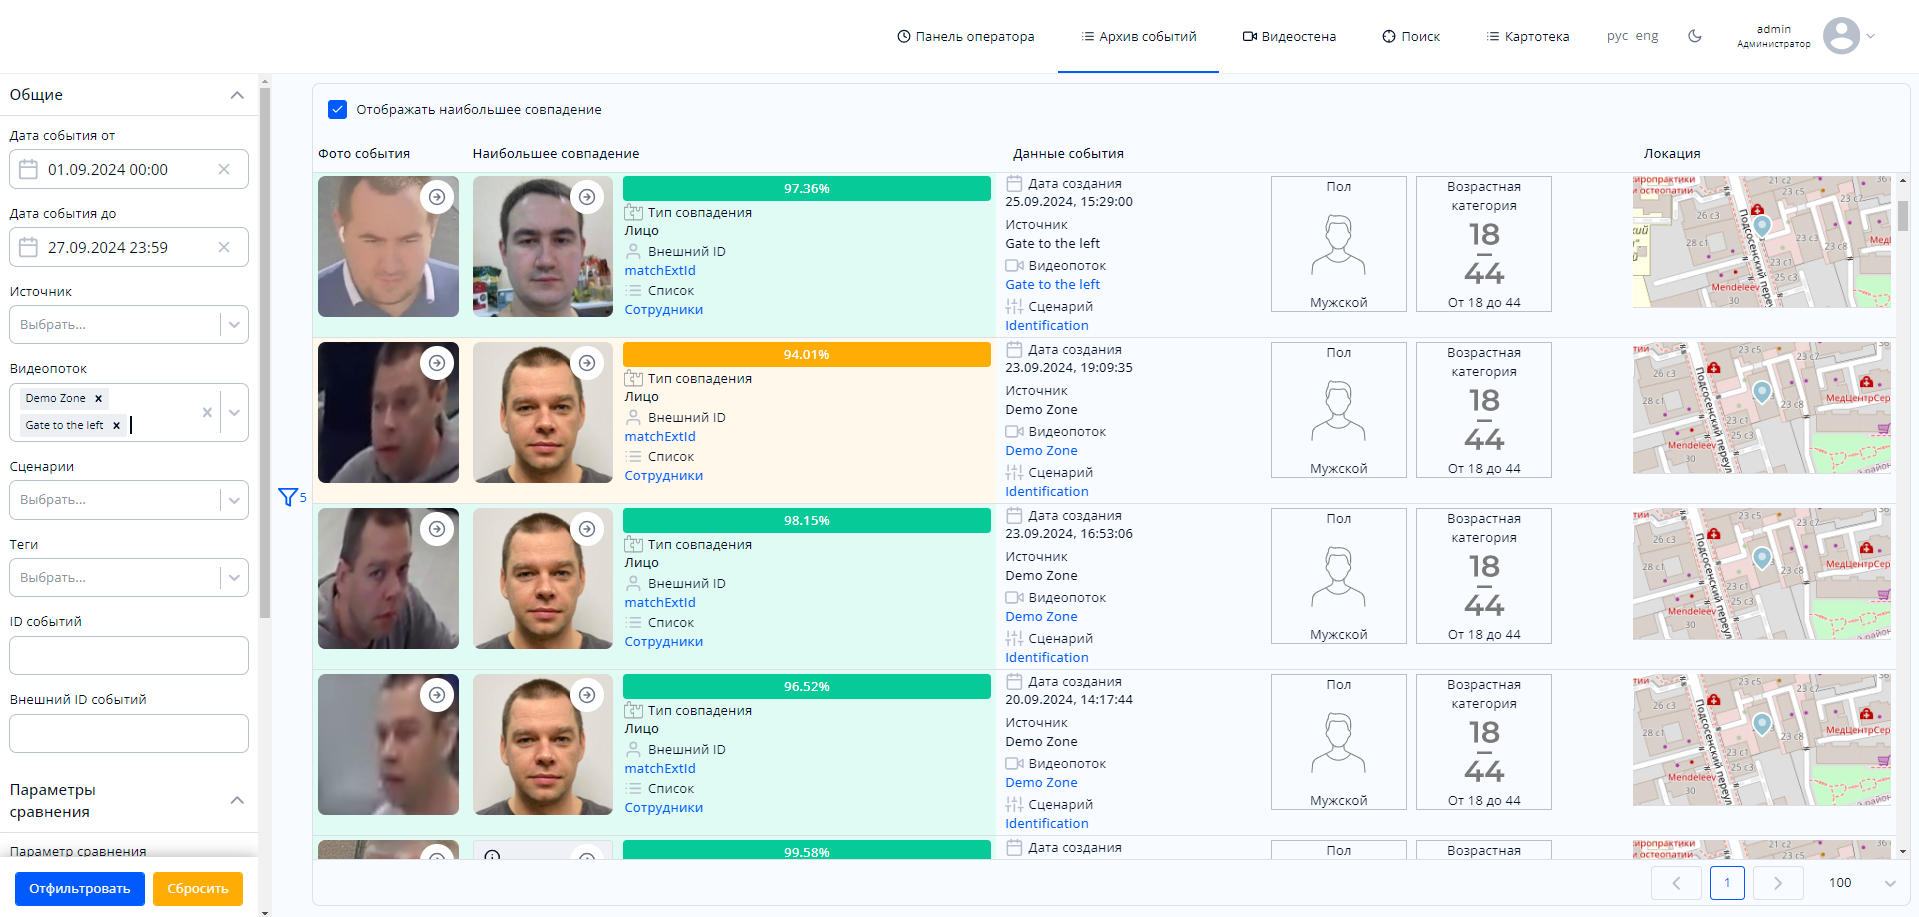
Task: Go to the Поиск tab
Action: click(1411, 36)
